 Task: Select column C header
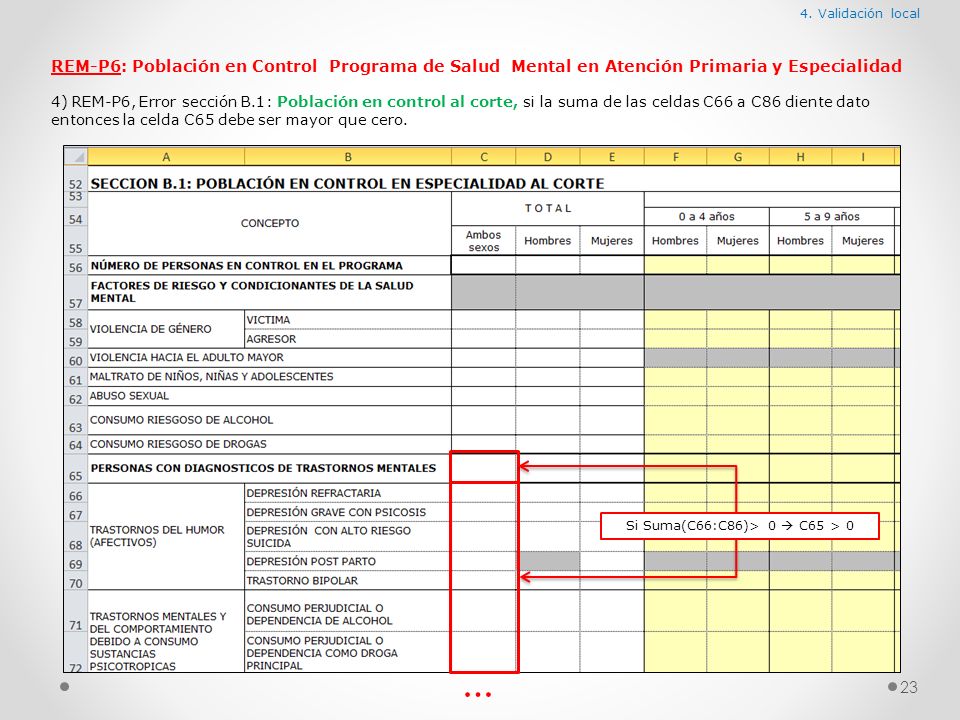coord(484,157)
